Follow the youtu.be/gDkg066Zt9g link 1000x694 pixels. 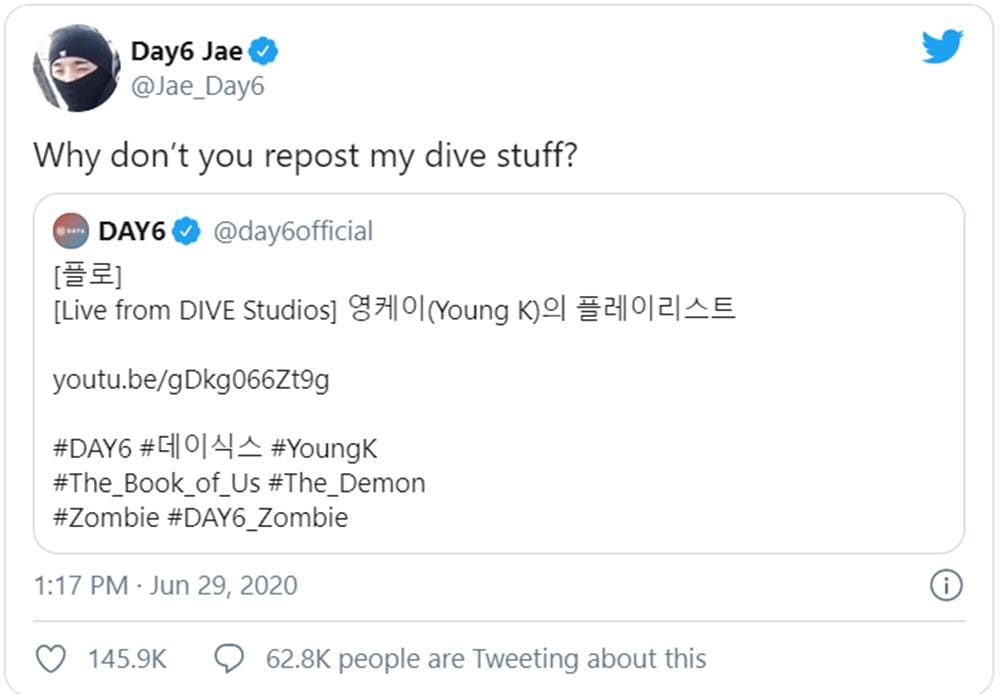coord(191,381)
